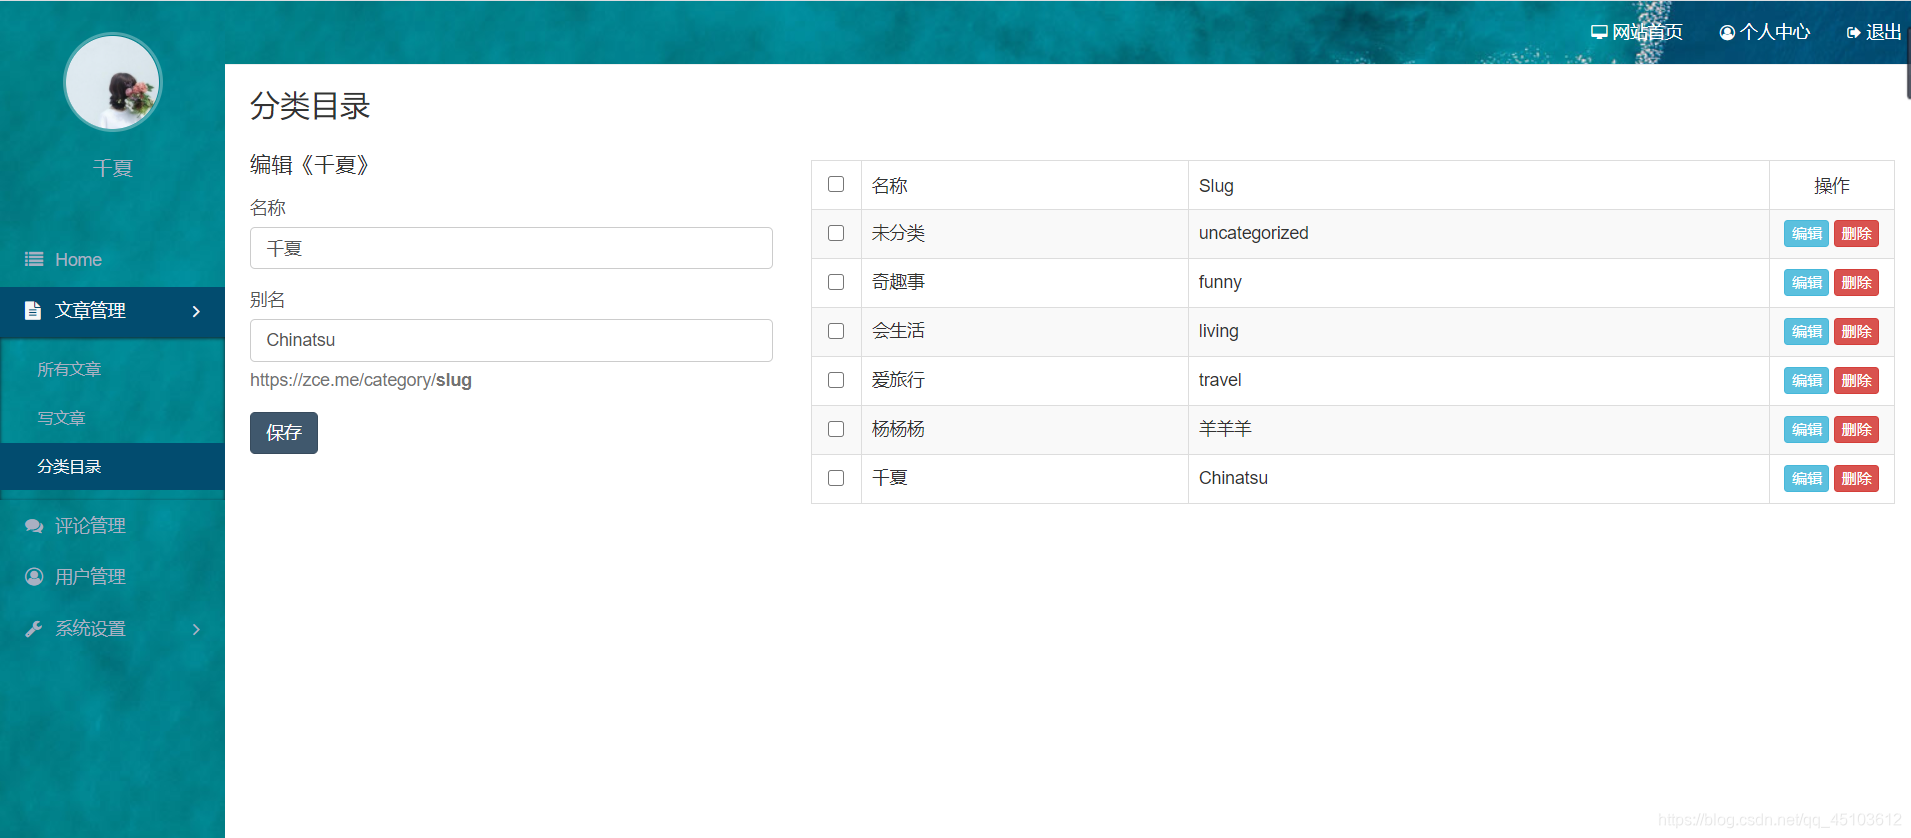Open 评论管理 menu item
The height and width of the screenshot is (838, 1911).
click(x=112, y=526)
